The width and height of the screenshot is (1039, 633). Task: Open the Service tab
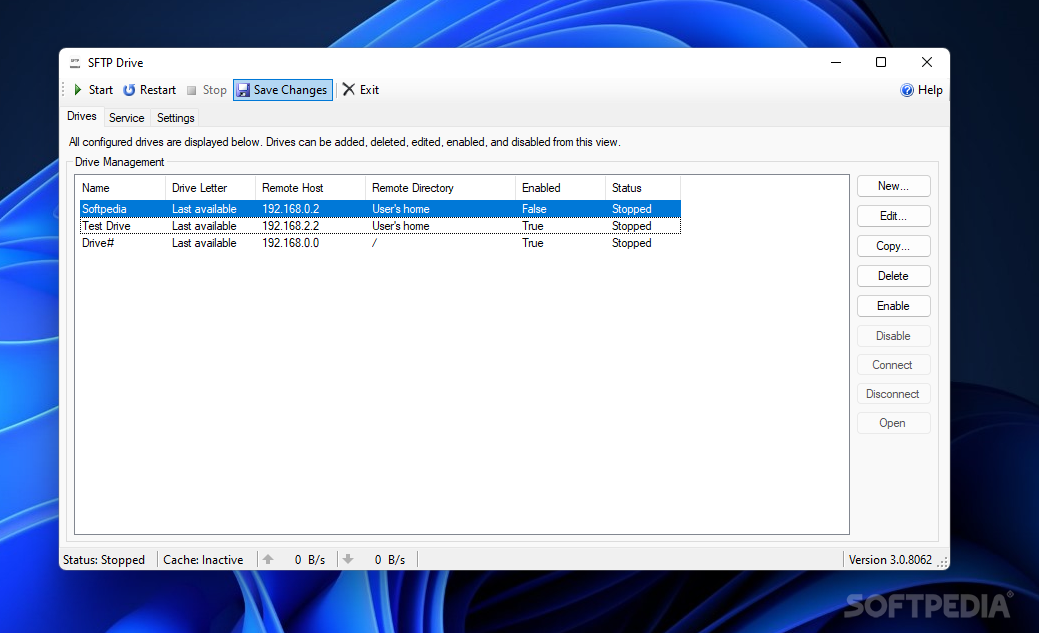tap(127, 117)
